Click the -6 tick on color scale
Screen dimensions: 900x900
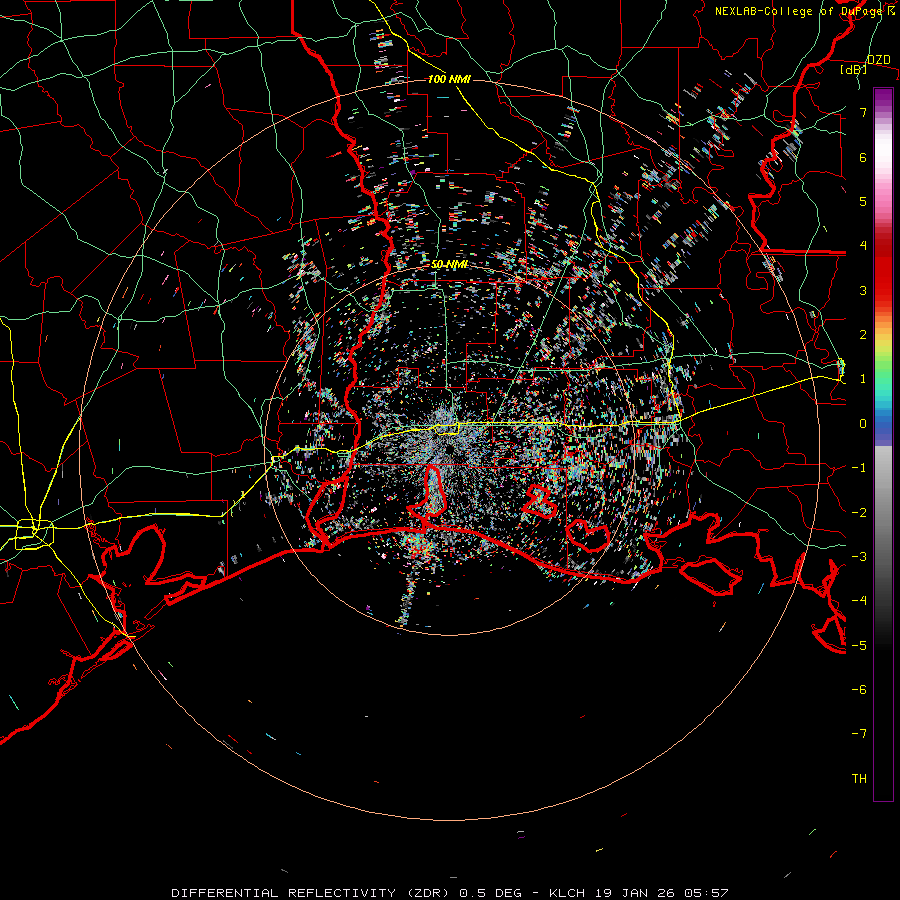pos(859,690)
